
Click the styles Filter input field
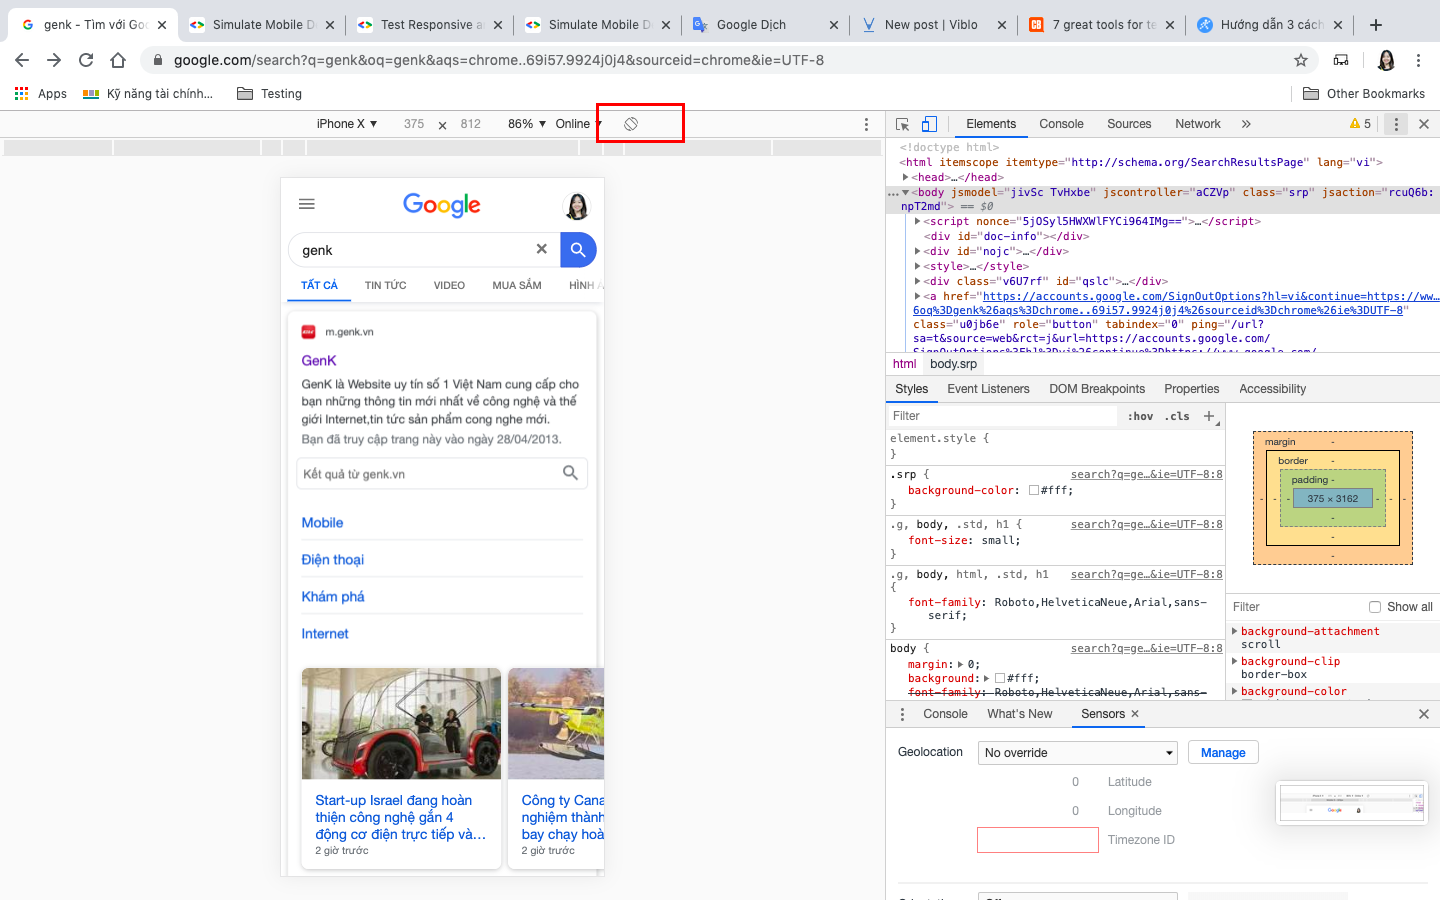tap(1004, 416)
